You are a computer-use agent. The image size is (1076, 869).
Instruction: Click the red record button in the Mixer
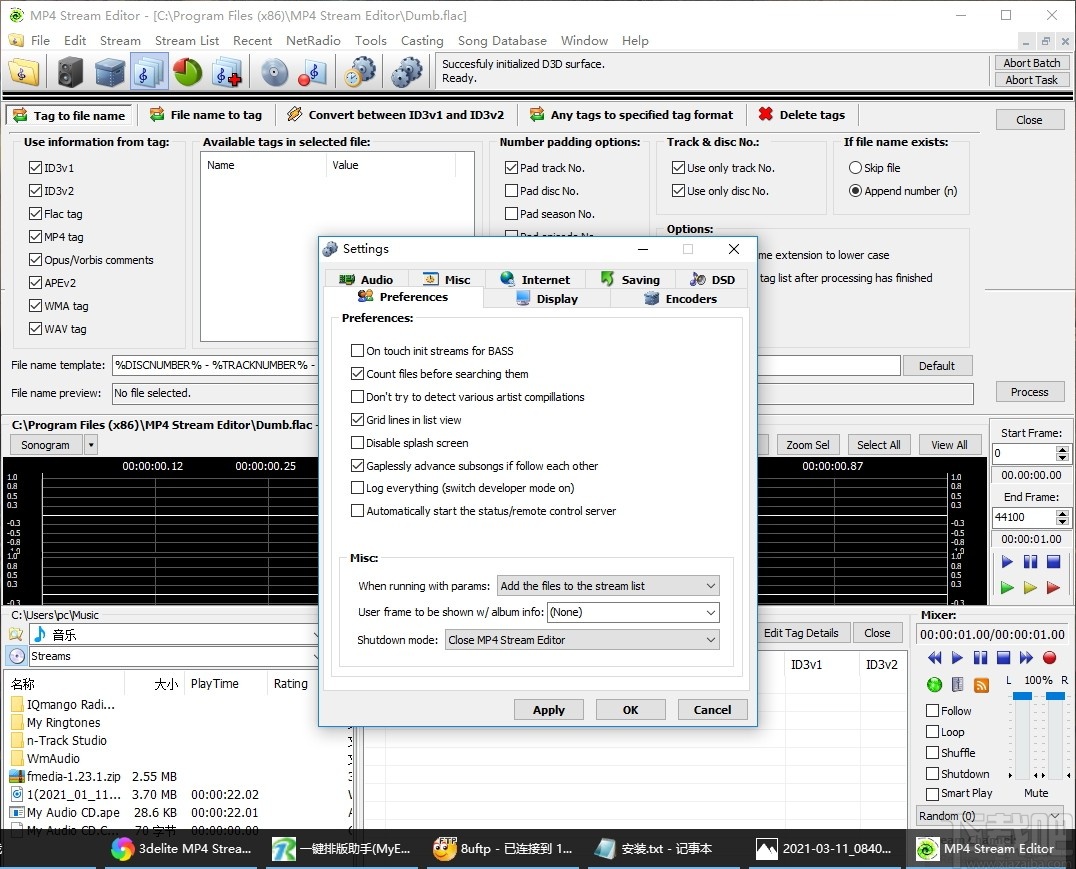(x=1049, y=658)
